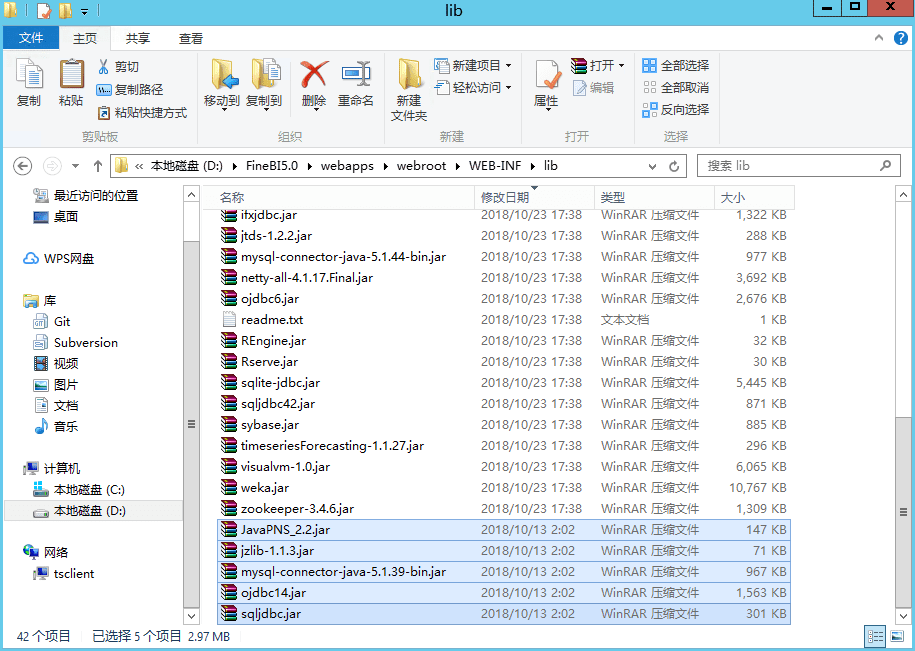Refresh the lib folder view
Image resolution: width=915 pixels, height=651 pixels.
(x=674, y=166)
